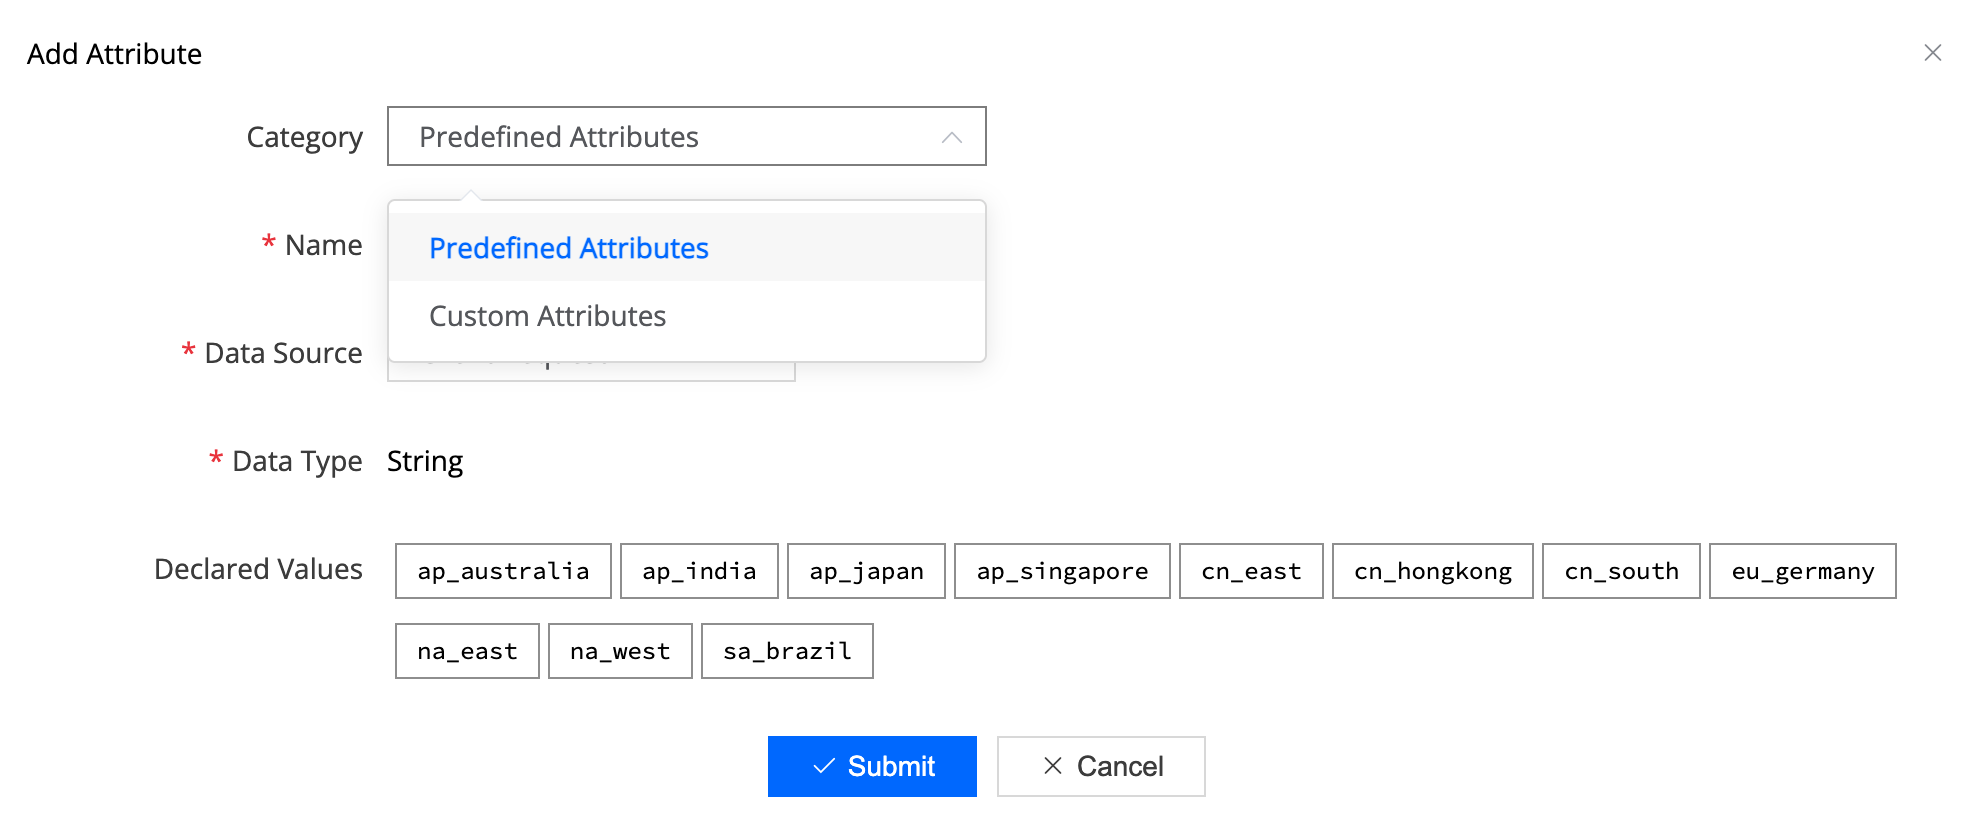Select the na_west declared value
This screenshot has width=1970, height=824.
point(620,651)
